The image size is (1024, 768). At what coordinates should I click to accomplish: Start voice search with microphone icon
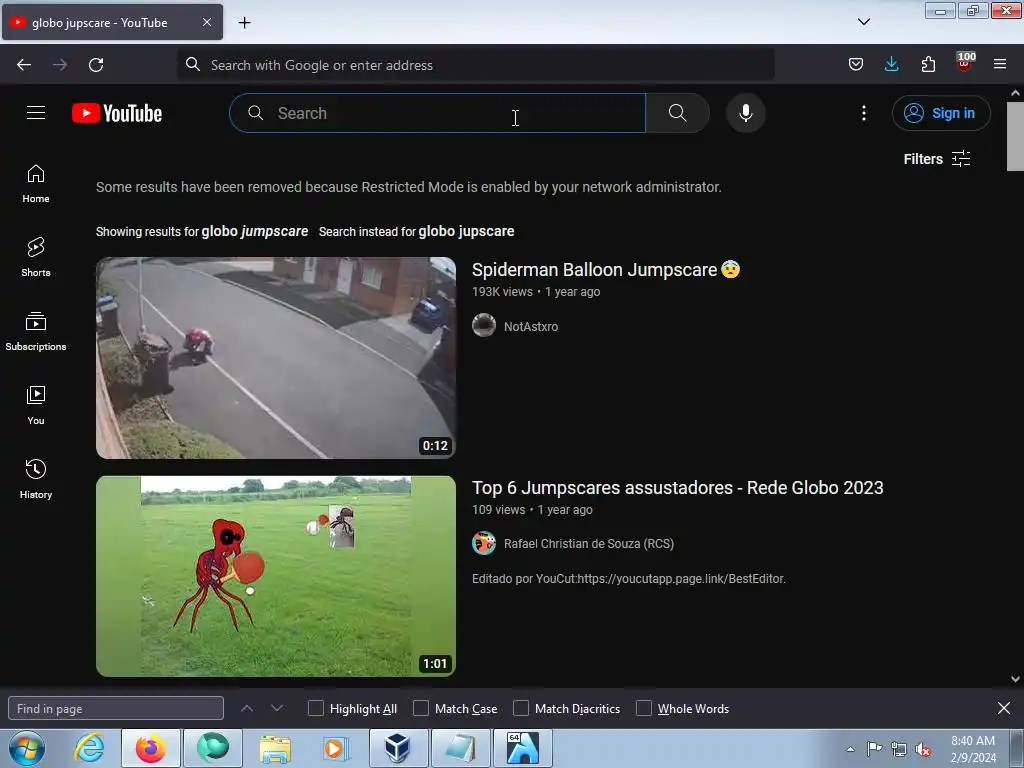(x=745, y=113)
